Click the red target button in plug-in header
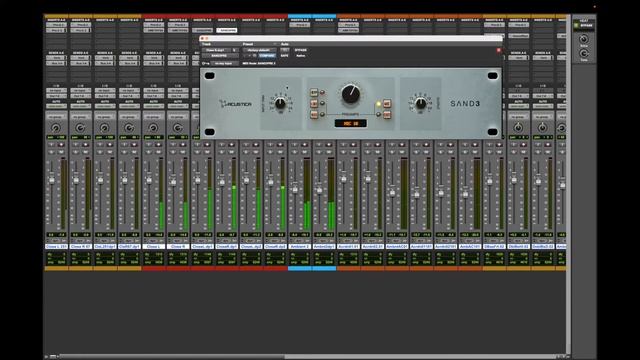This screenshot has height=360, width=640. pos(498,50)
